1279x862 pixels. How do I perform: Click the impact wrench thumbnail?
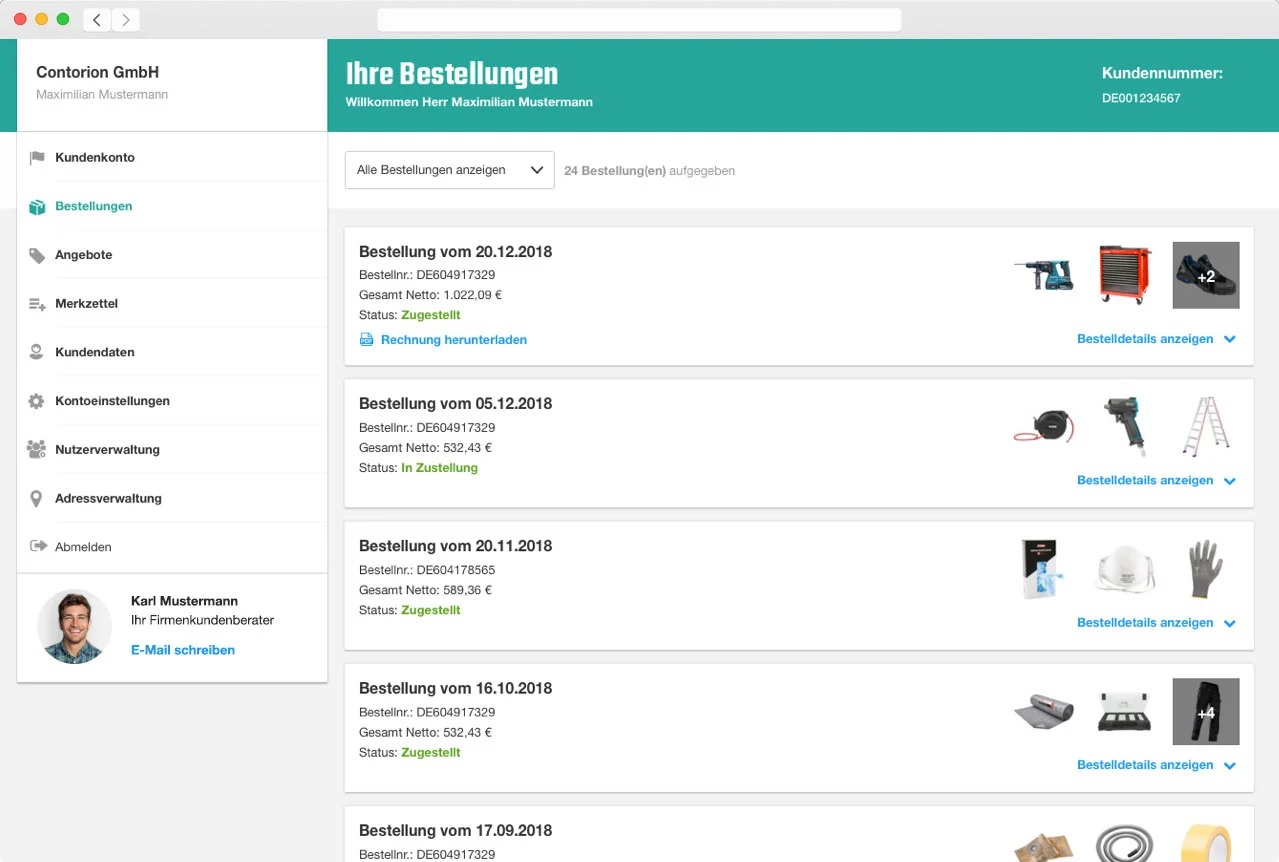coord(1126,425)
